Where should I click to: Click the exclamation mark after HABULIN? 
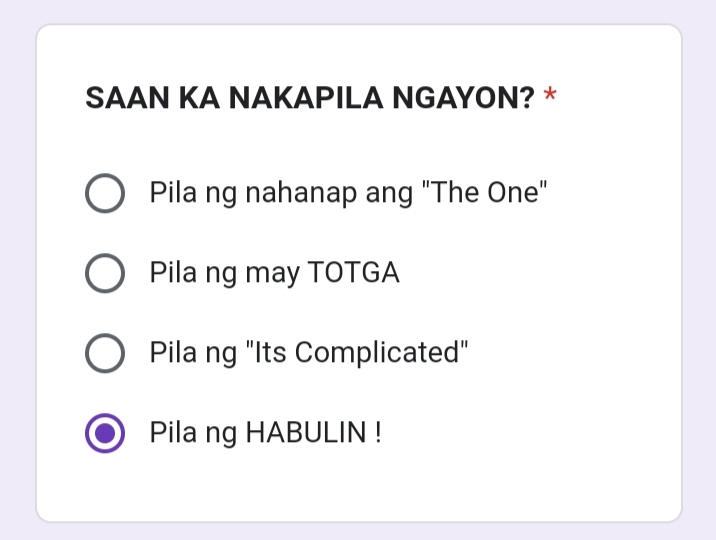[378, 432]
